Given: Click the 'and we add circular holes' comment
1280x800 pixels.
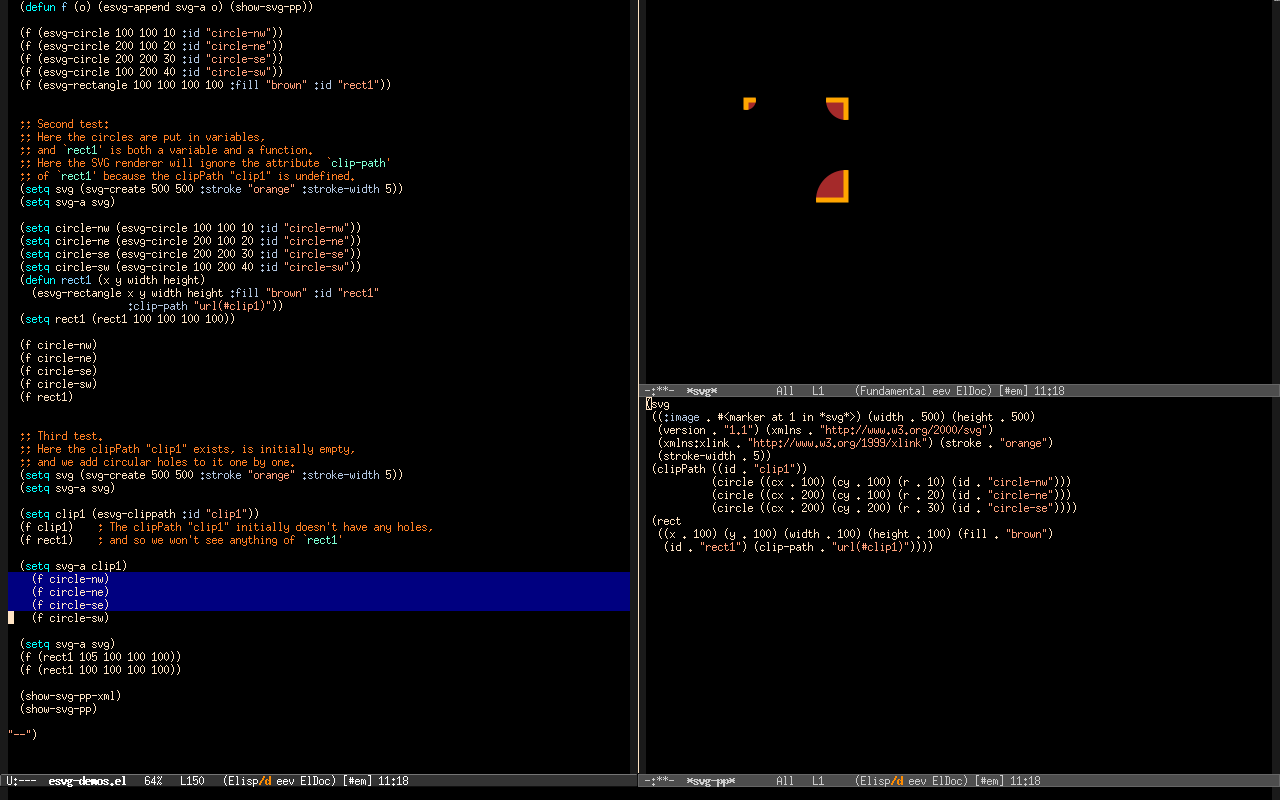Looking at the screenshot, I should [x=157, y=462].
